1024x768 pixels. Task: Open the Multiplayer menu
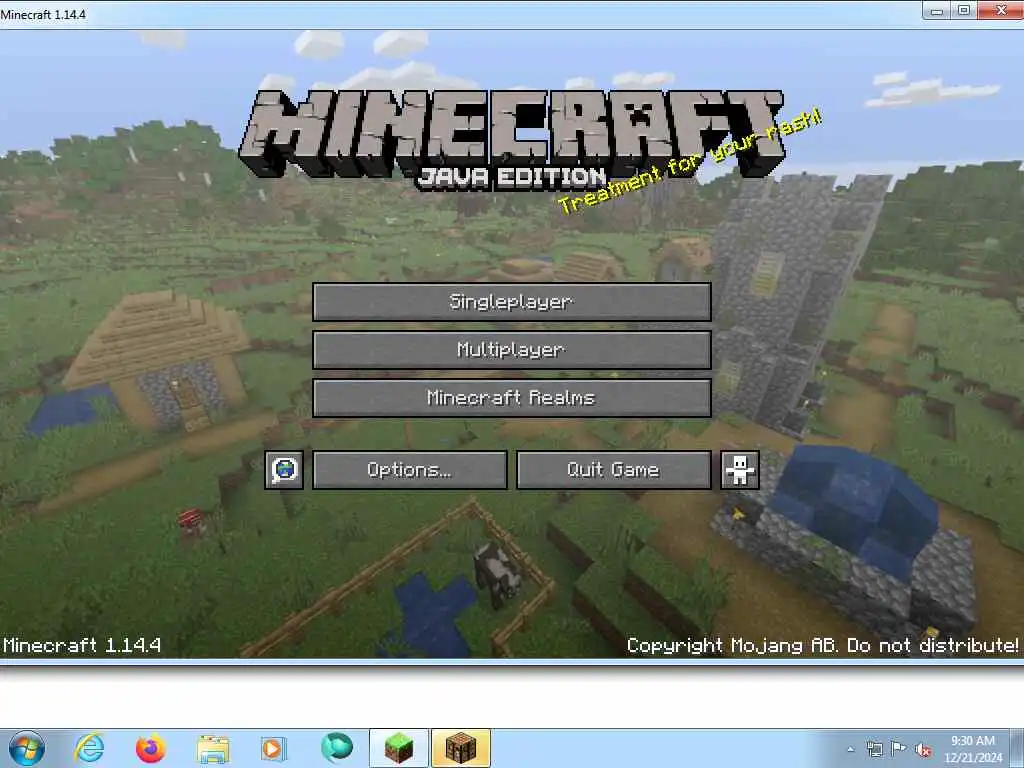(511, 350)
